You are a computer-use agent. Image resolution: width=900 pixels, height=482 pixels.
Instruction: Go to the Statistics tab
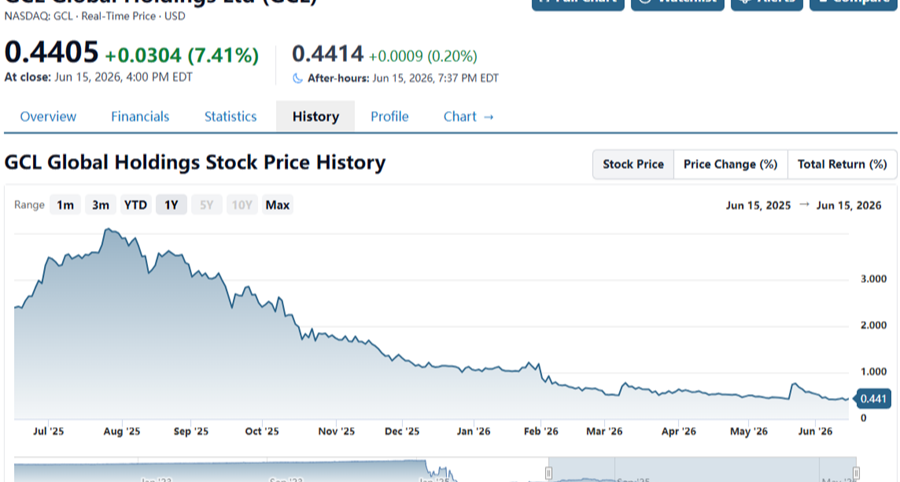(230, 116)
